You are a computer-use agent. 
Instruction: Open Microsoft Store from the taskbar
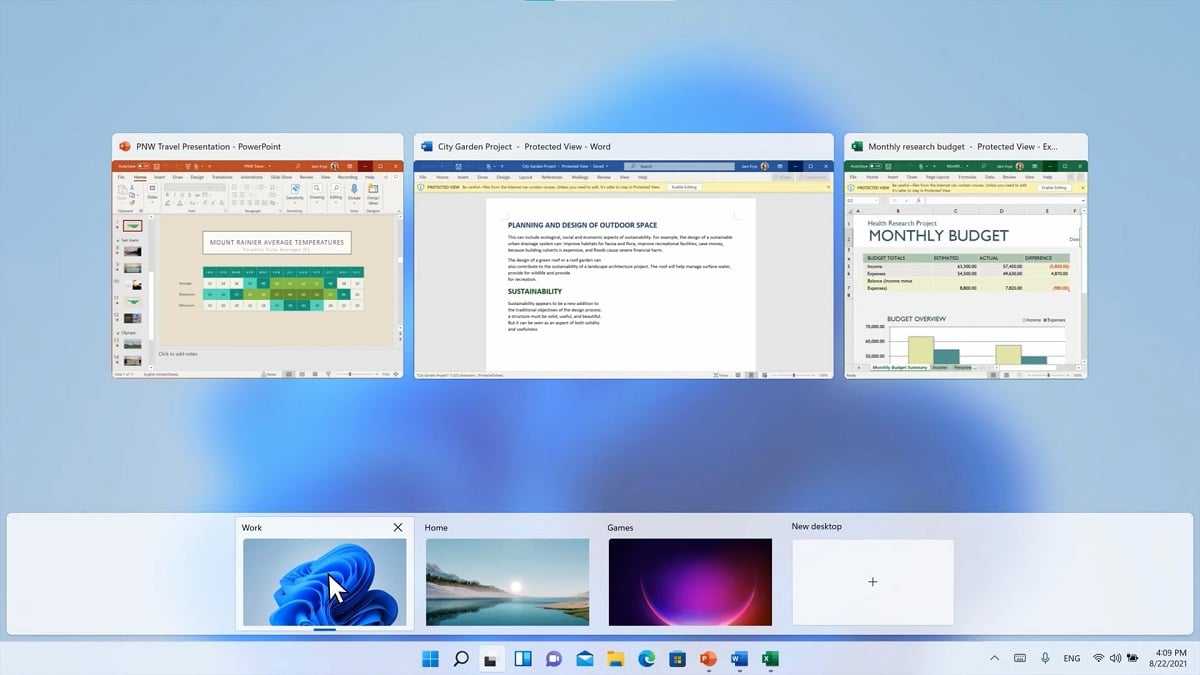pos(678,658)
